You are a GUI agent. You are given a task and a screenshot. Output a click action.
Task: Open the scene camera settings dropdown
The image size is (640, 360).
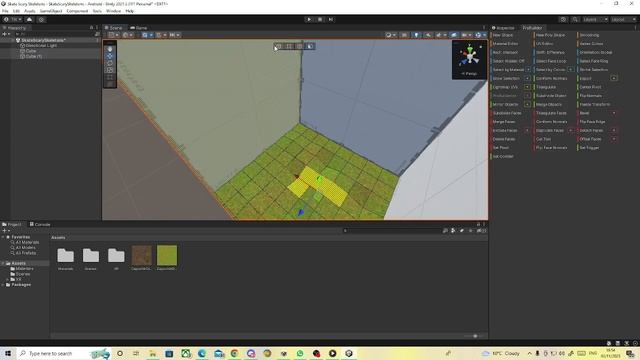point(466,35)
